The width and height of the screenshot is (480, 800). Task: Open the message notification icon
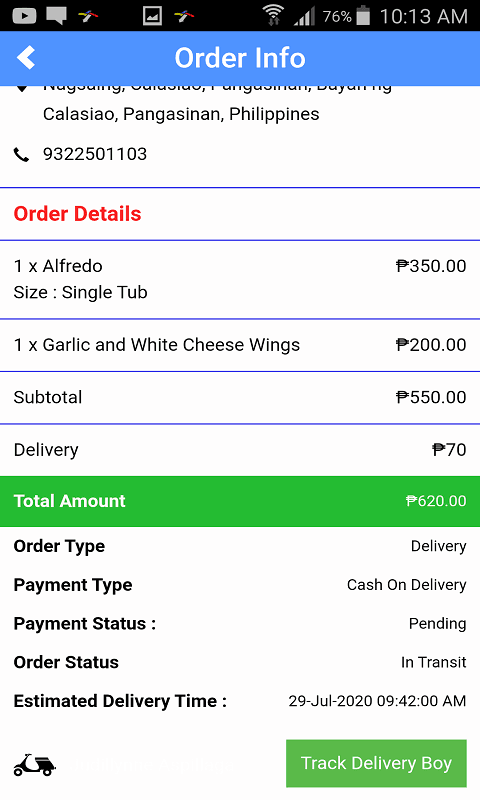[56, 16]
